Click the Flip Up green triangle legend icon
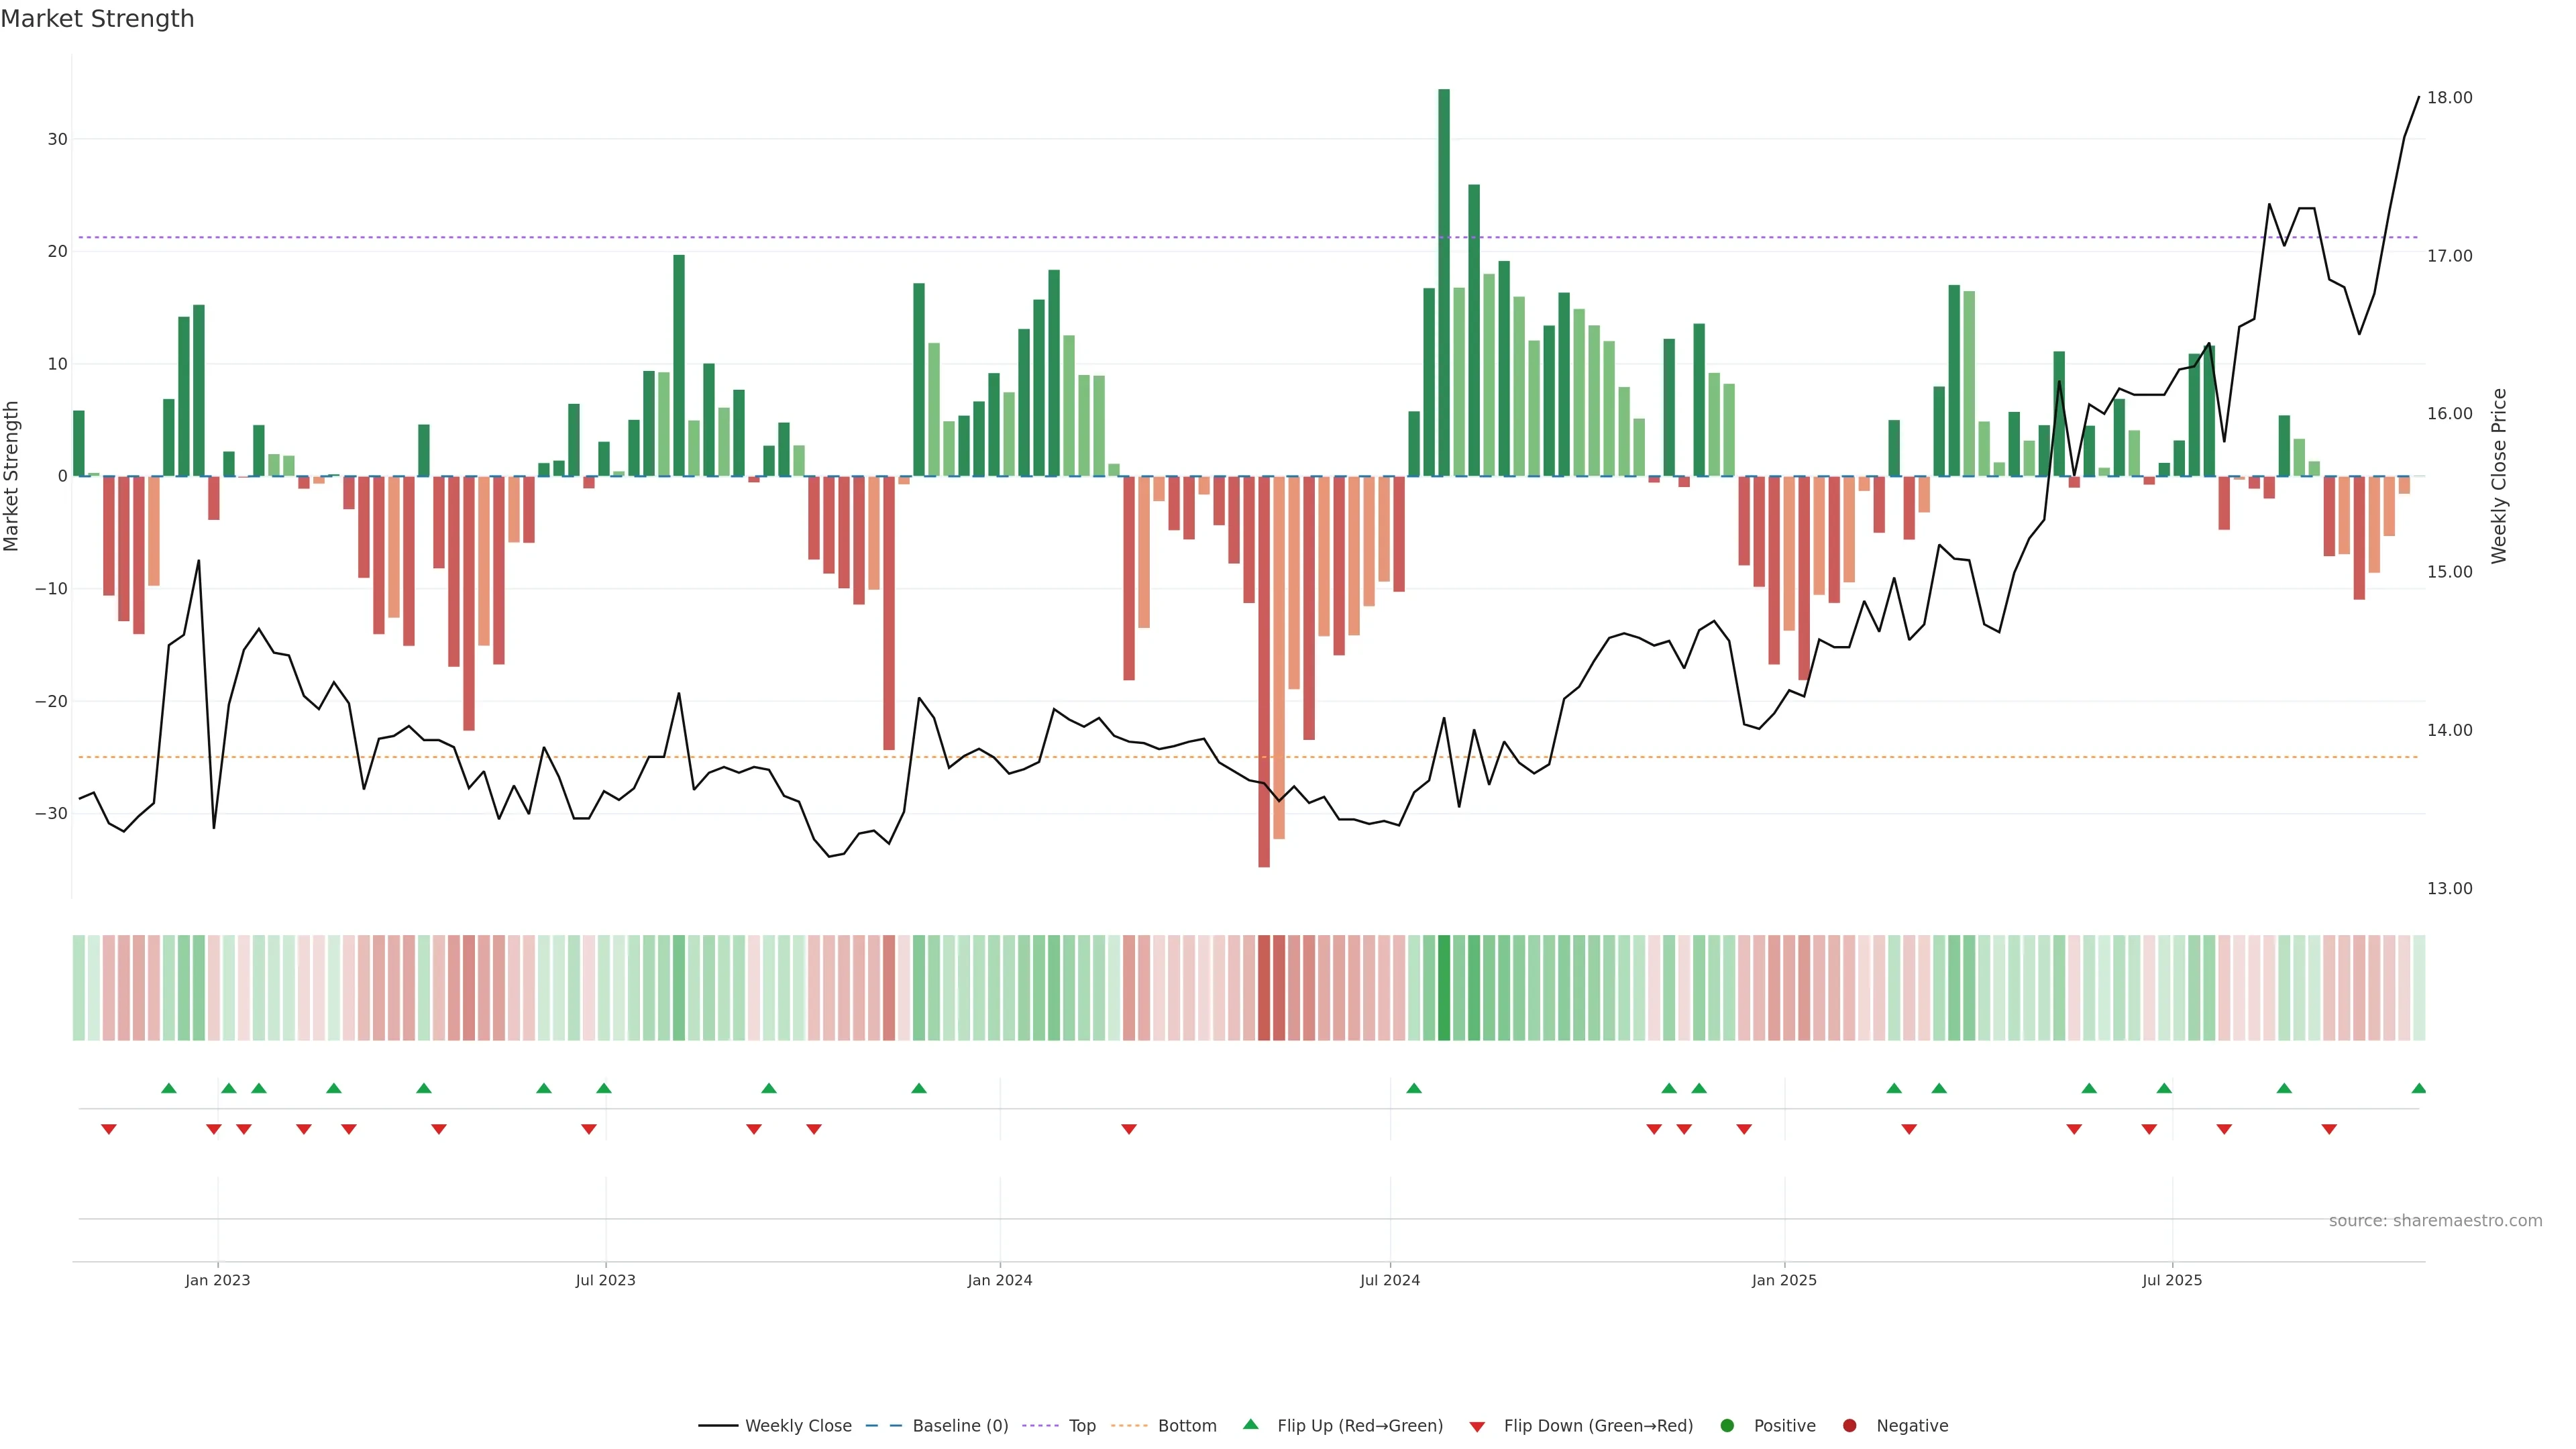This screenshot has height=1449, width=2576. pos(1250,1424)
